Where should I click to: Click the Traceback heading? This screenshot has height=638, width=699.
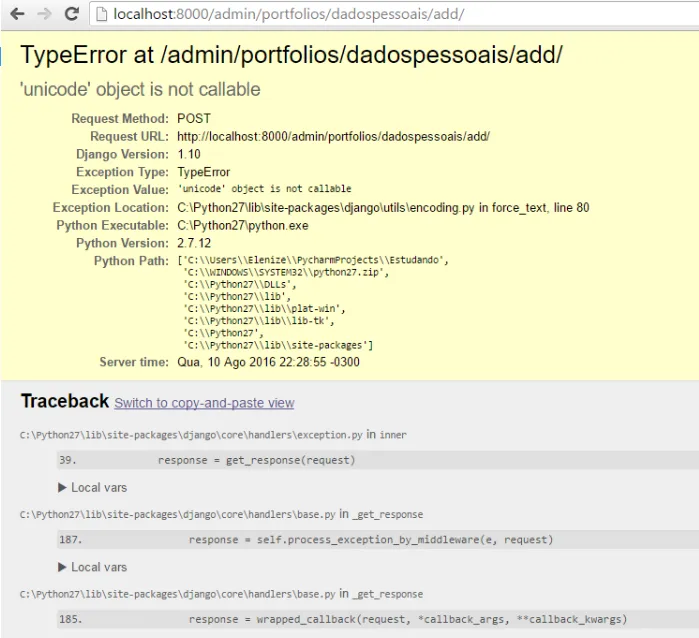[x=65, y=401]
